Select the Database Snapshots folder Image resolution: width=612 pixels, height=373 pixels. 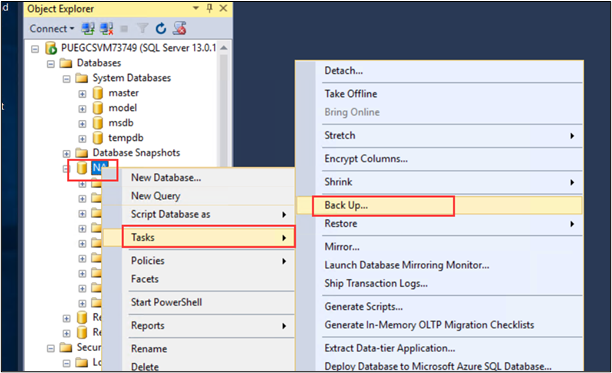(136, 153)
